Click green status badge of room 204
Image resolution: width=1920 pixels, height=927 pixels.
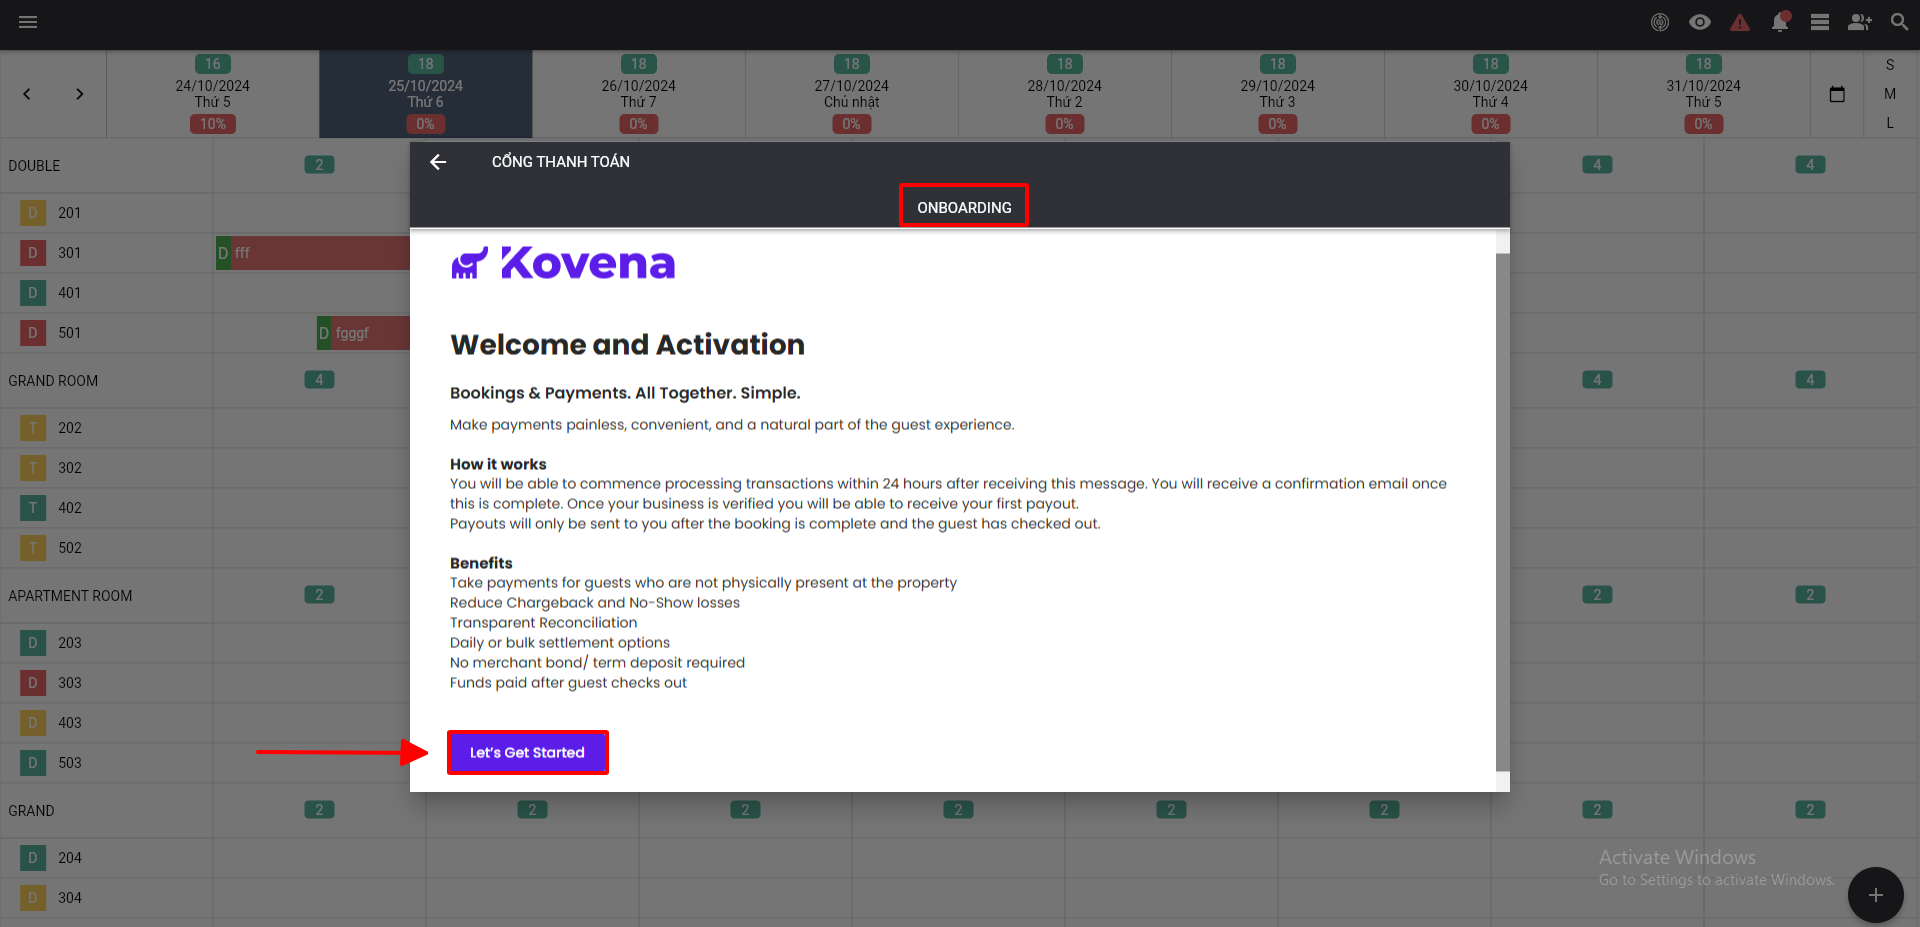pyautogui.click(x=33, y=858)
